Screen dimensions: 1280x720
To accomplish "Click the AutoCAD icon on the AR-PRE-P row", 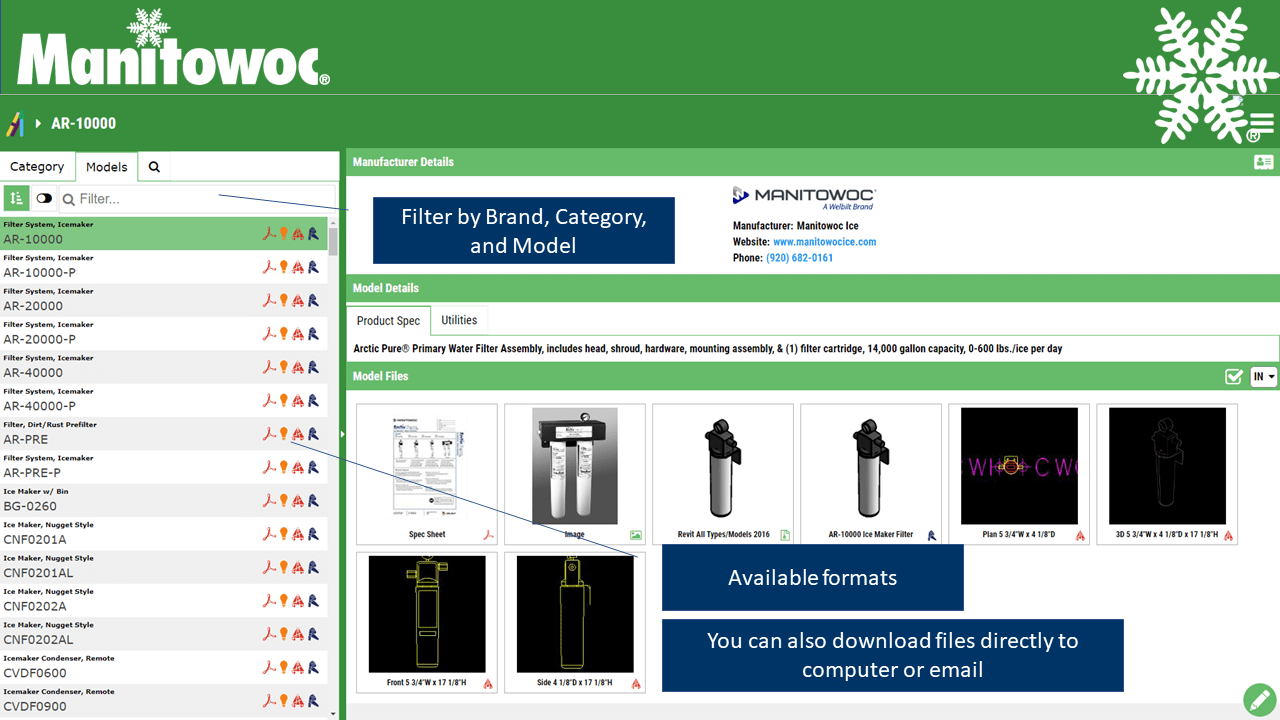I will [298, 467].
